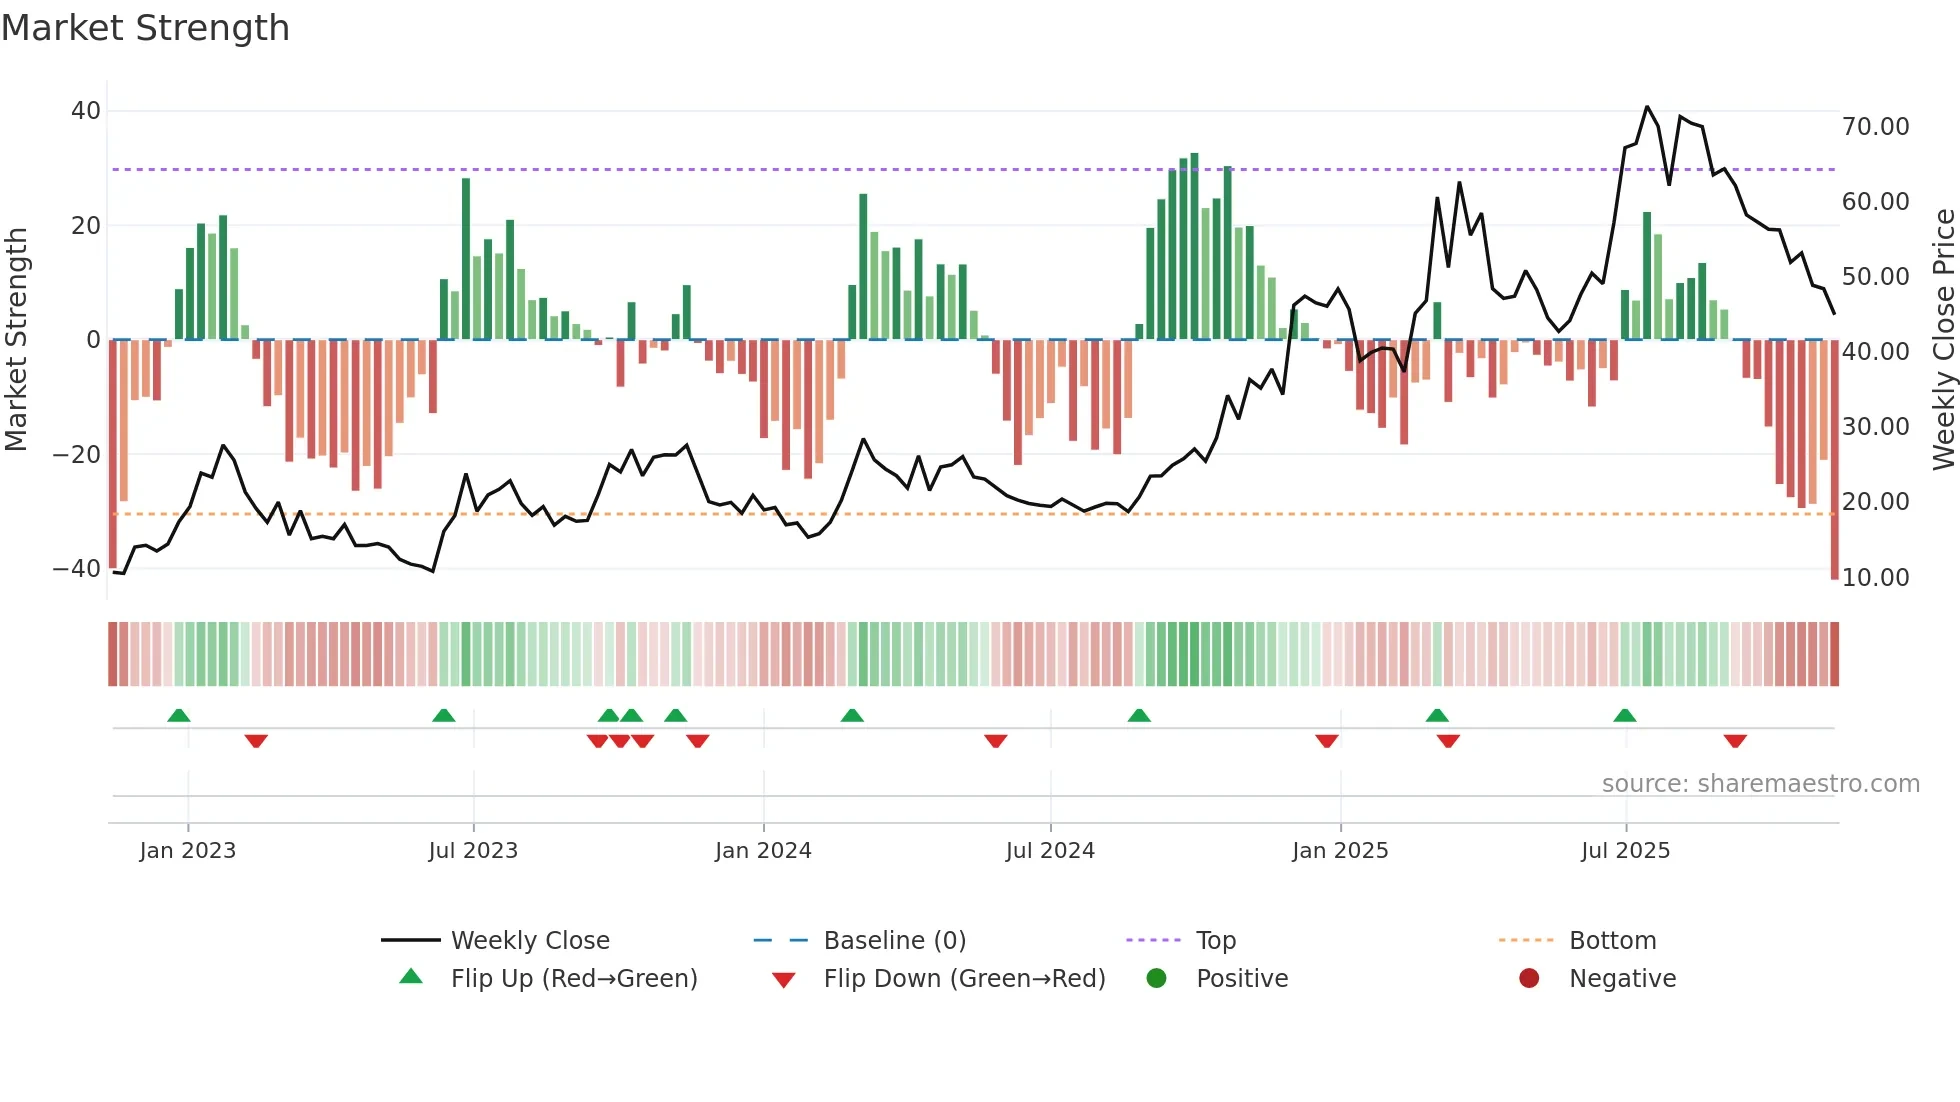1960x1102 pixels.
Task: Click last flip-down marker after Jul 2025
Action: click(1735, 741)
